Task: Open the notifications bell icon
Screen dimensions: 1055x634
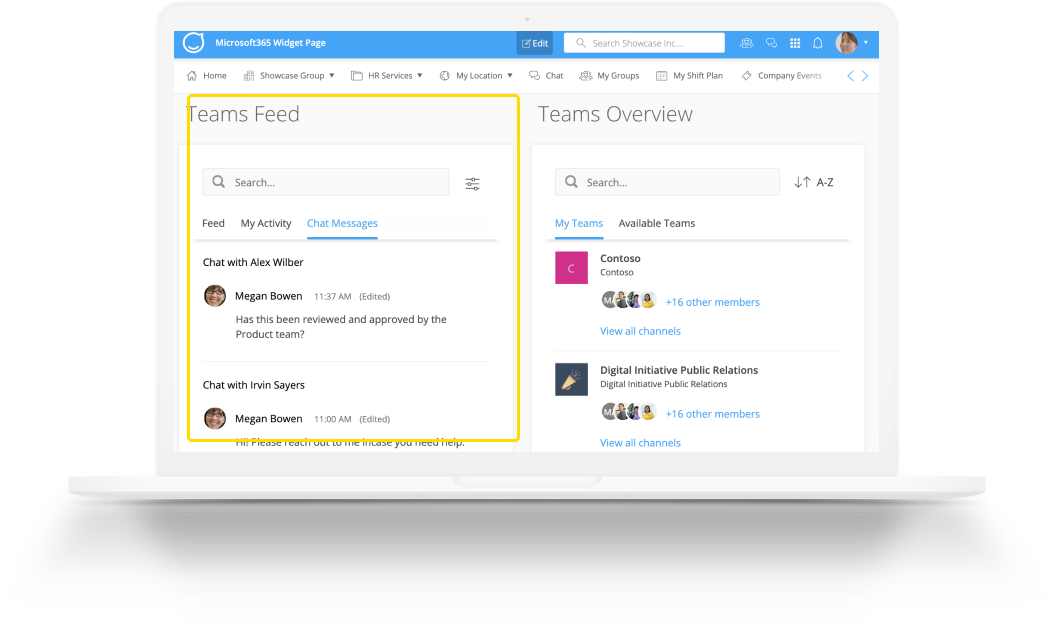Action: [817, 43]
